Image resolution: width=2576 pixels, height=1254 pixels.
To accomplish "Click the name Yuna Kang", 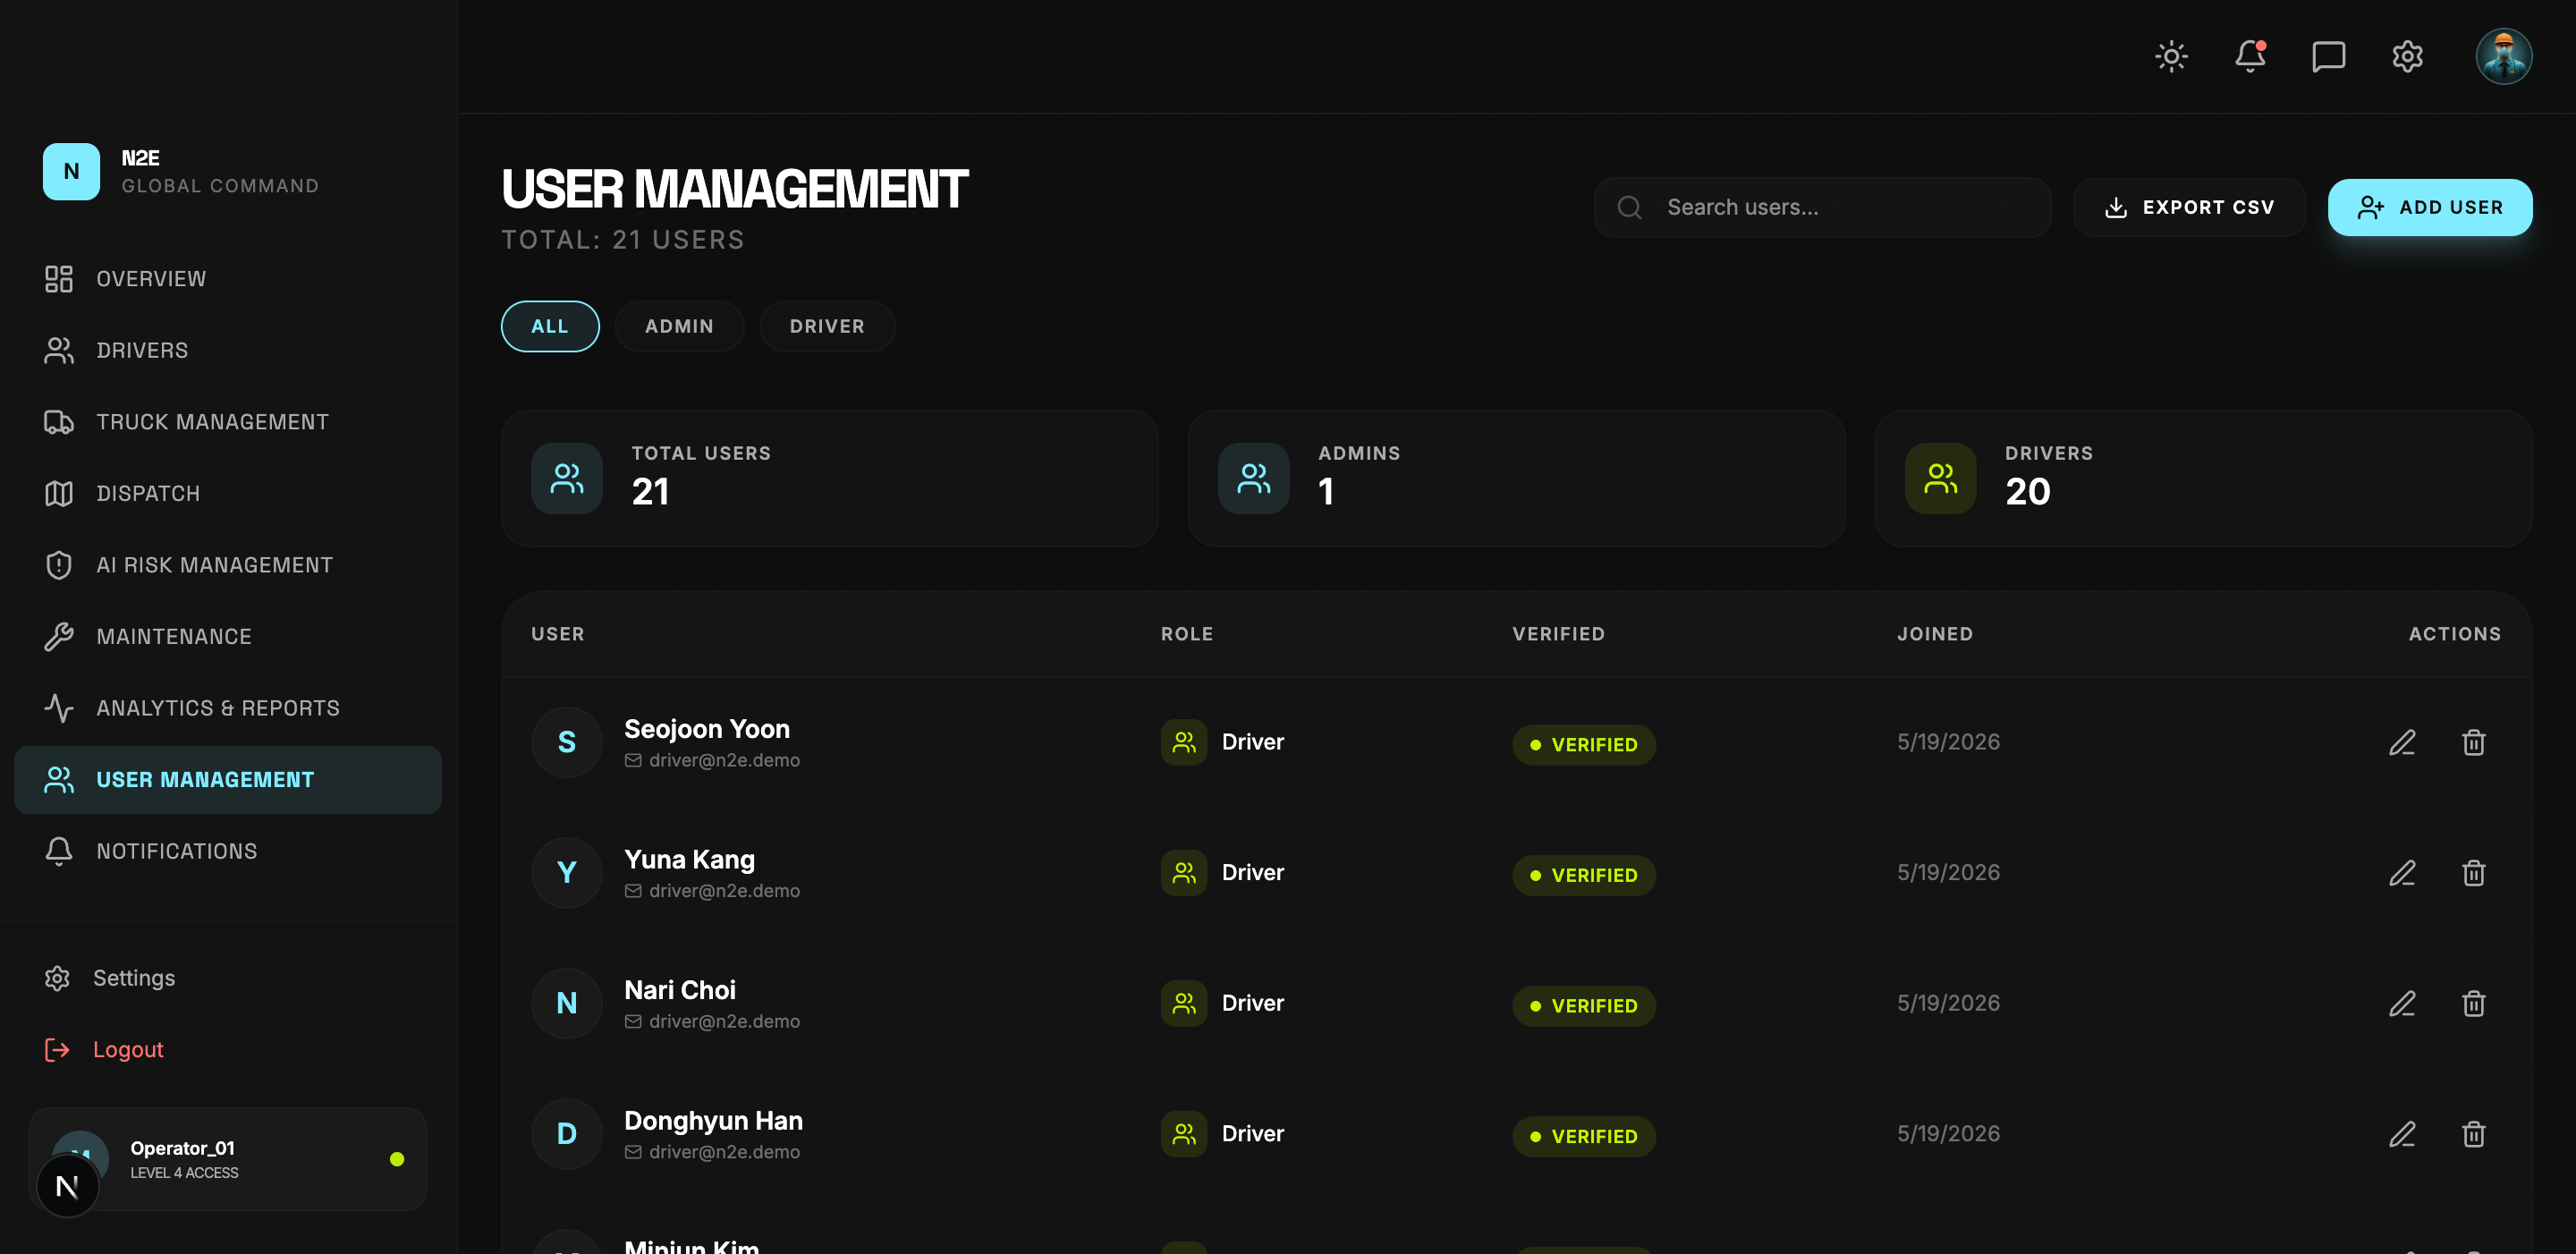I will click(689, 859).
